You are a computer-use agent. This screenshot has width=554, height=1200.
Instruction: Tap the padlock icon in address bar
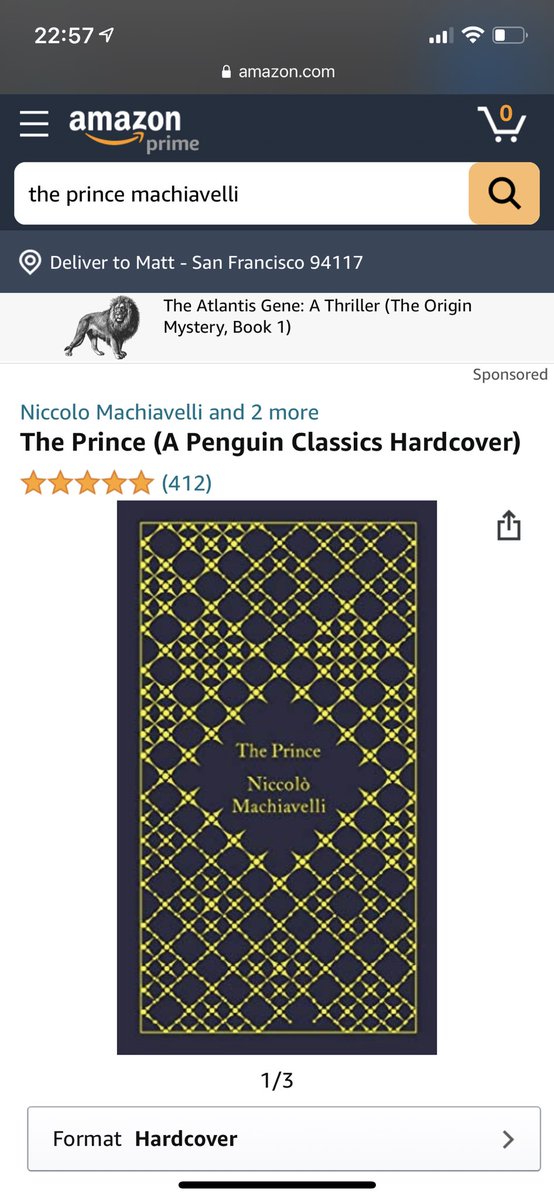point(225,72)
